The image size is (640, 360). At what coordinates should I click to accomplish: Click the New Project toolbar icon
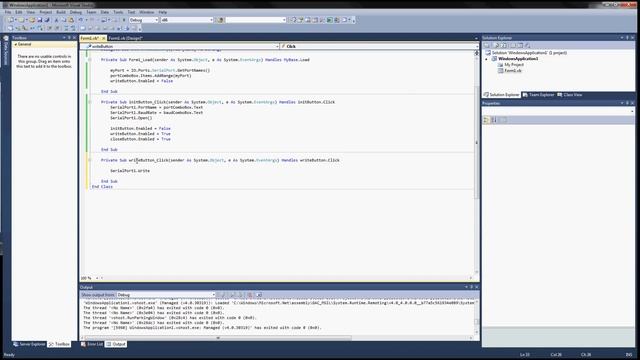click(10, 20)
